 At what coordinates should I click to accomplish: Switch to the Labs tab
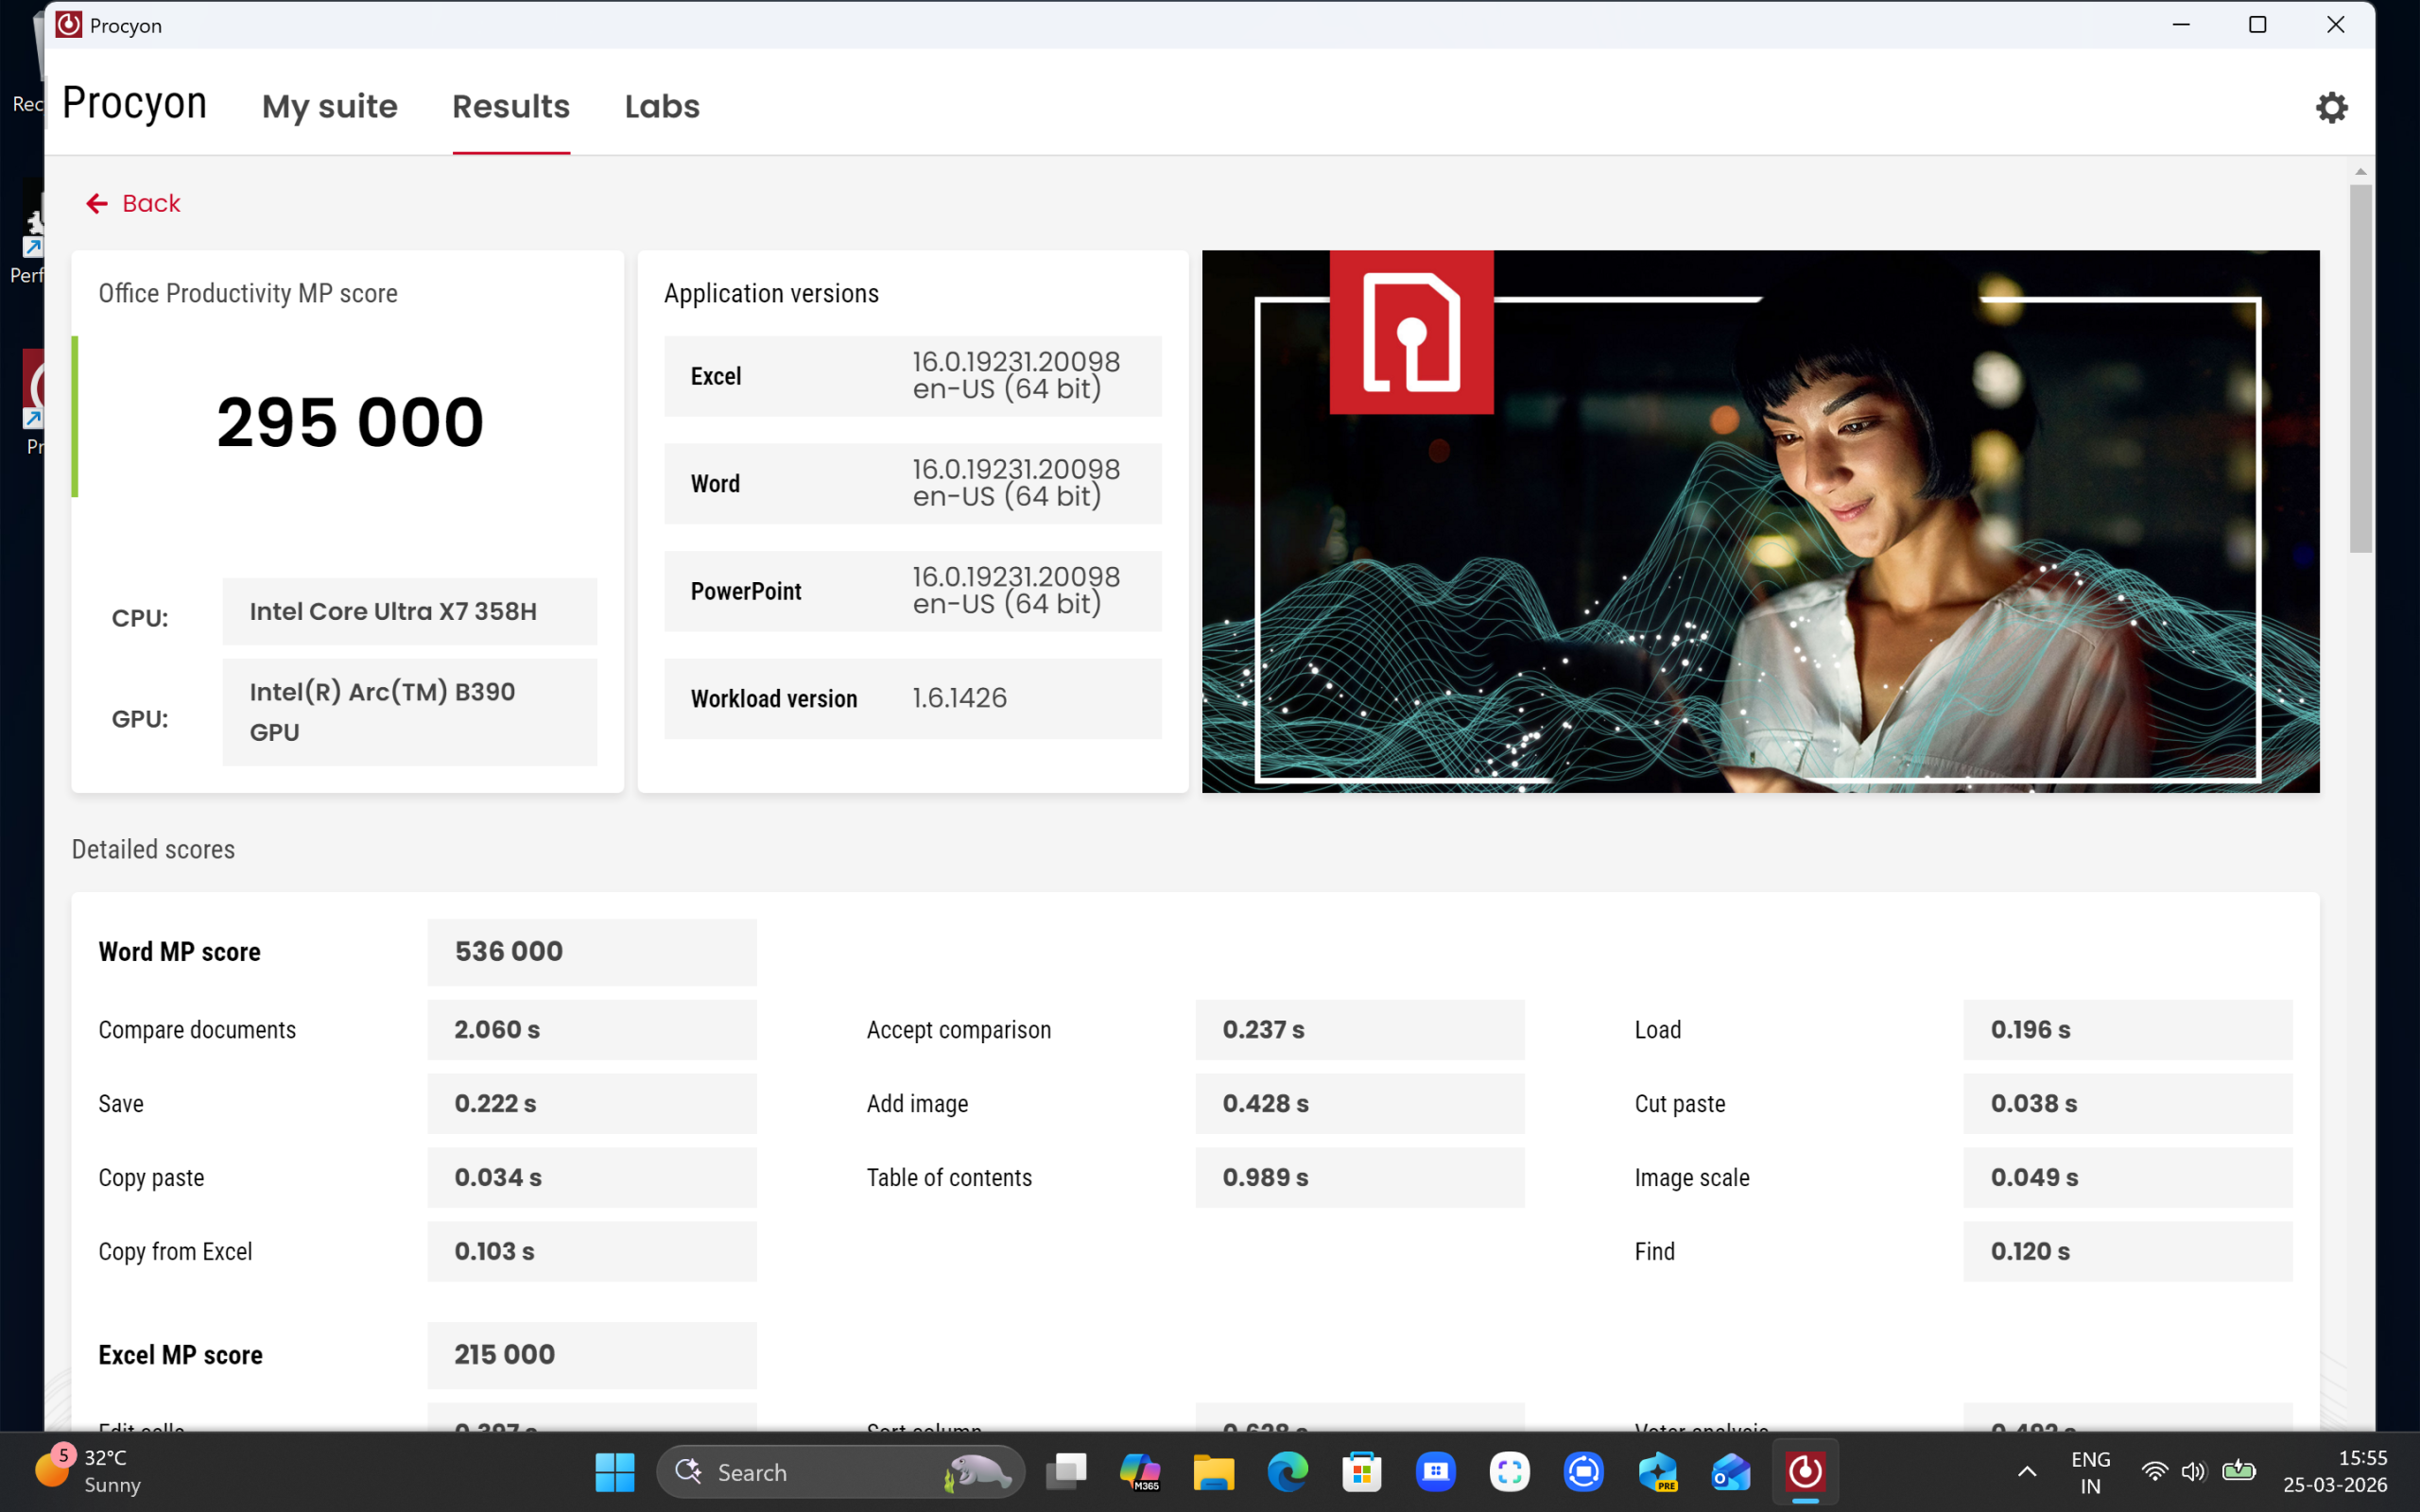coord(661,106)
